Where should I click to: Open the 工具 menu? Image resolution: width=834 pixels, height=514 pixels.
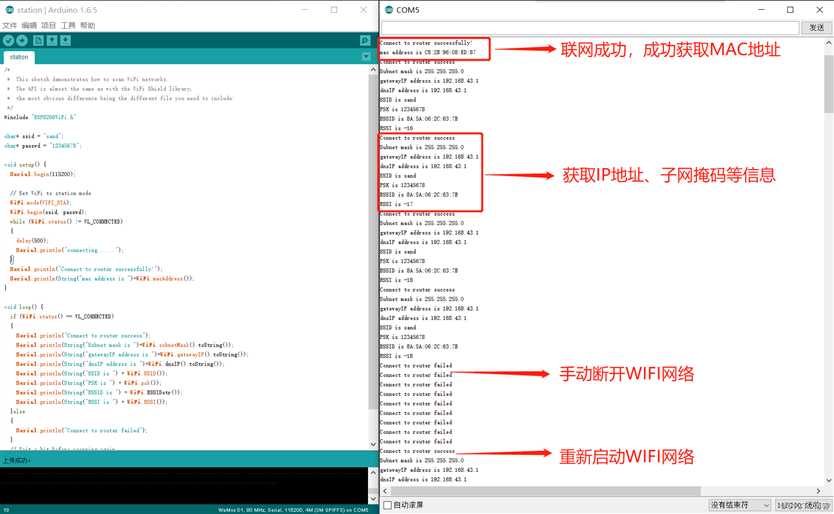point(68,26)
